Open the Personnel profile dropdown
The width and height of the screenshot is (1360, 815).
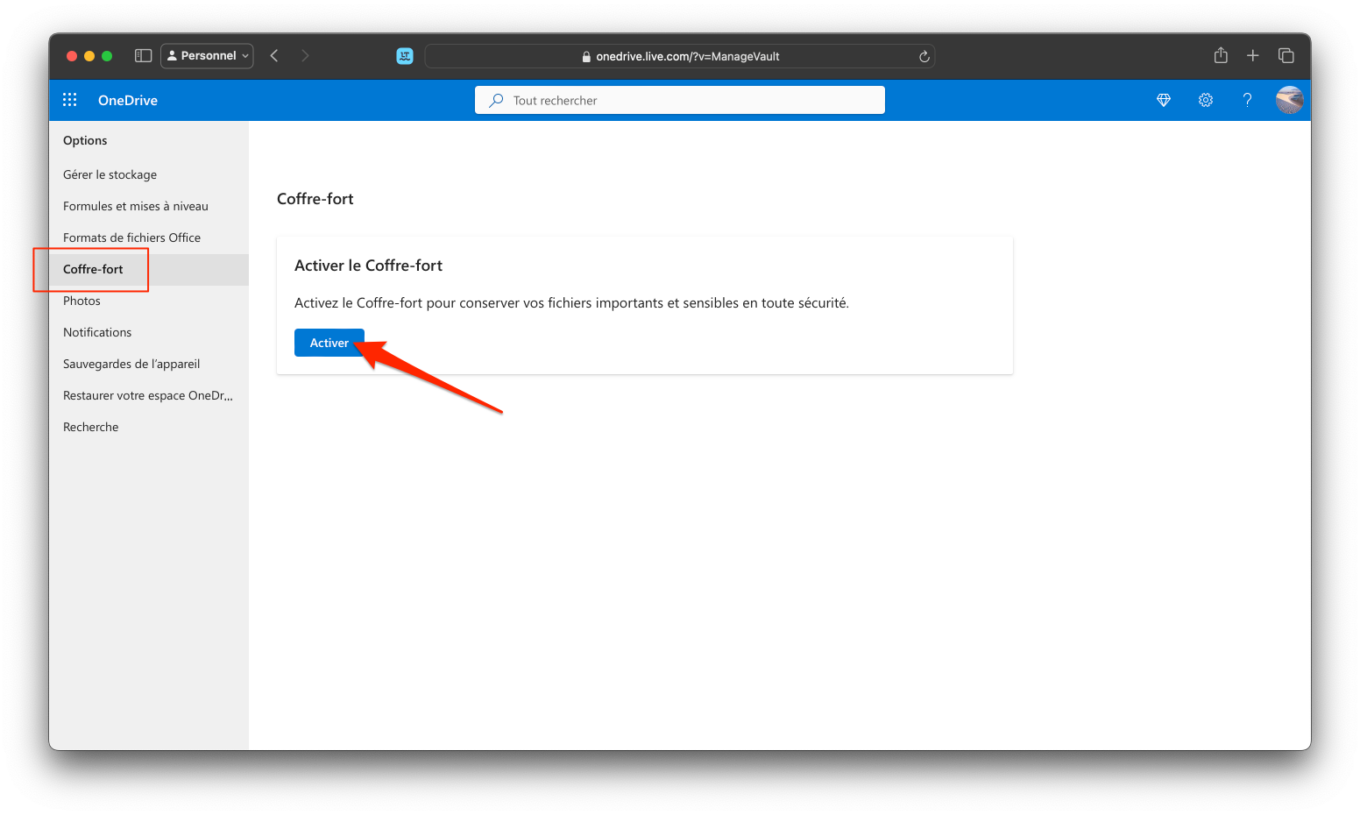pos(207,56)
